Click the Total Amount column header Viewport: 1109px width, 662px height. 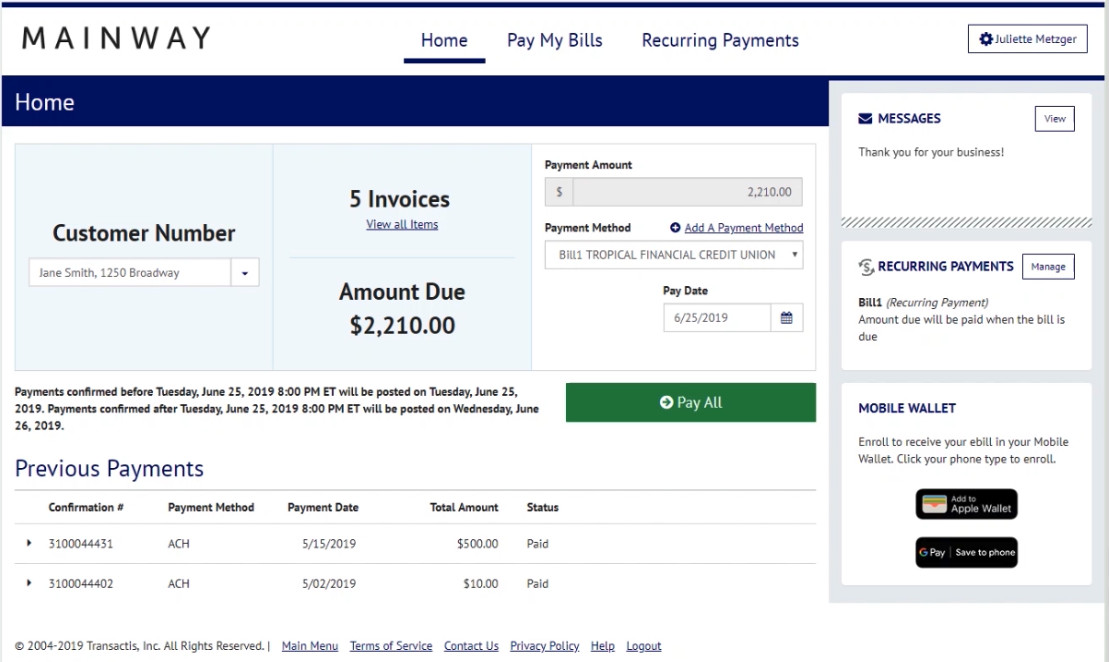click(464, 507)
